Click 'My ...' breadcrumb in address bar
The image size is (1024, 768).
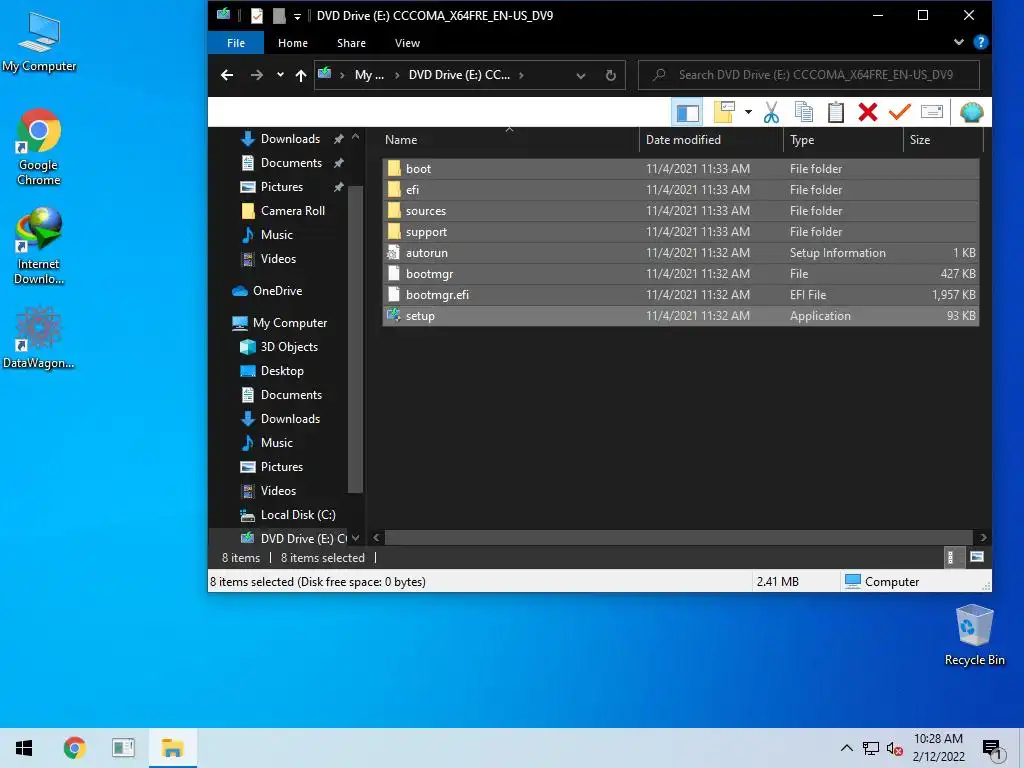point(369,75)
